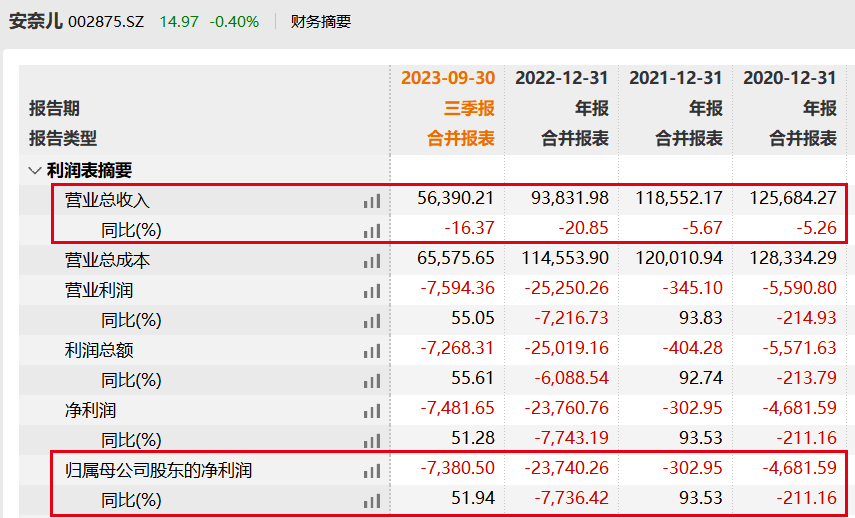Viewport: 855px width, 518px height.
Task: Select the 净利润 row label
Action: click(x=91, y=410)
